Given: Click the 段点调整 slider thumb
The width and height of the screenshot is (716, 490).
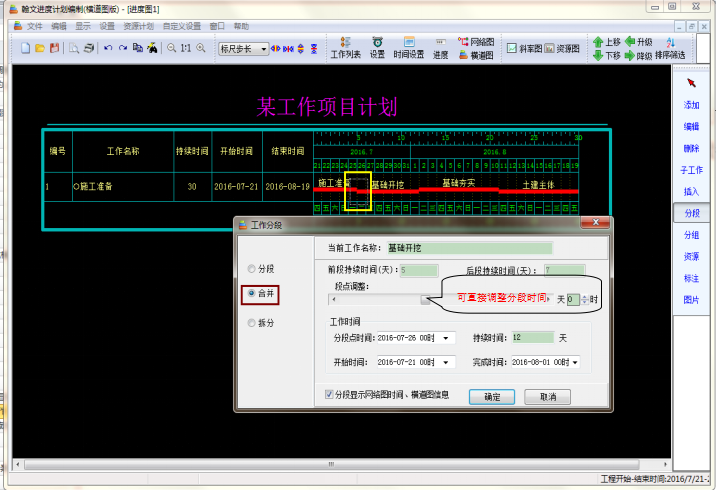Looking at the screenshot, I should [x=426, y=298].
